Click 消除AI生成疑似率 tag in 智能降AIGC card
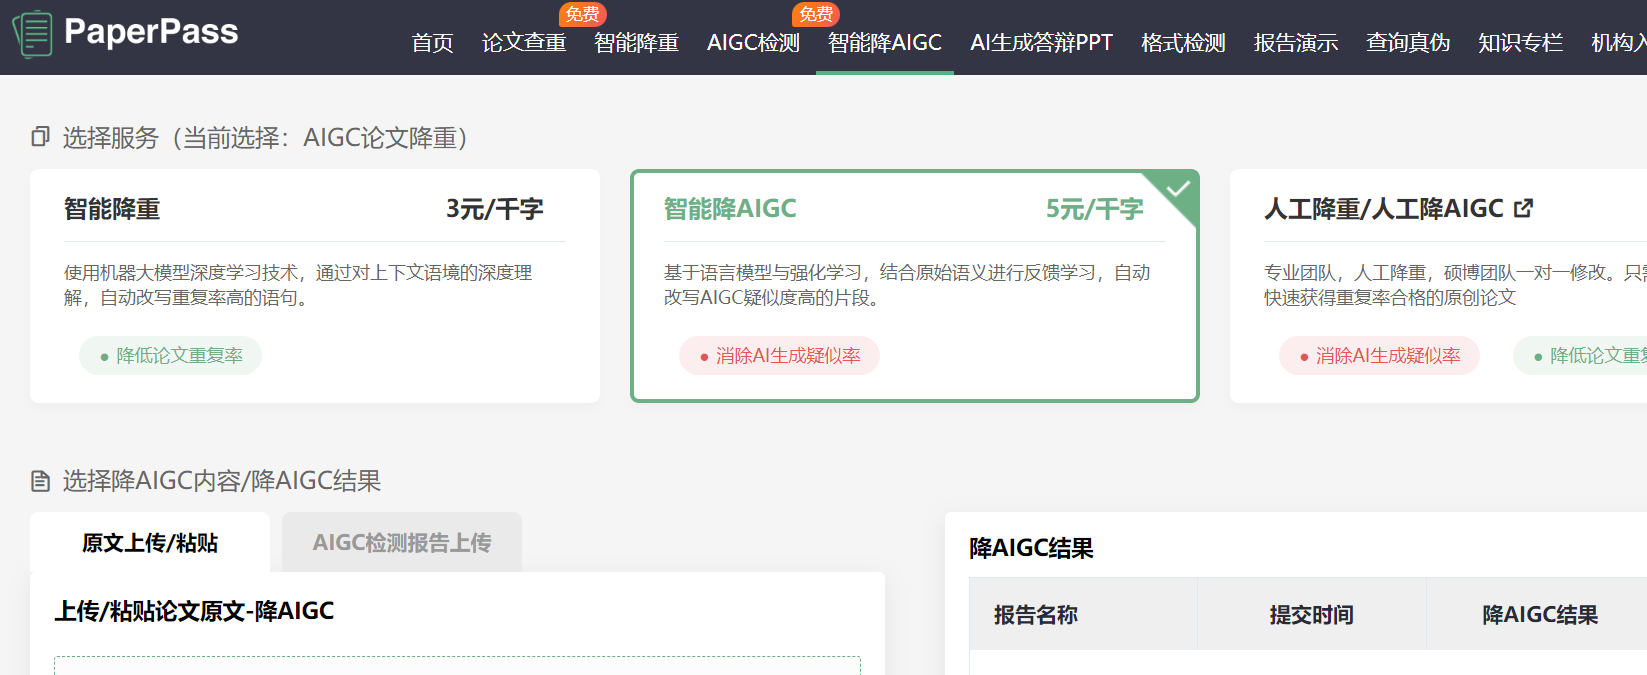Viewport: 1647px width, 675px height. pos(780,356)
